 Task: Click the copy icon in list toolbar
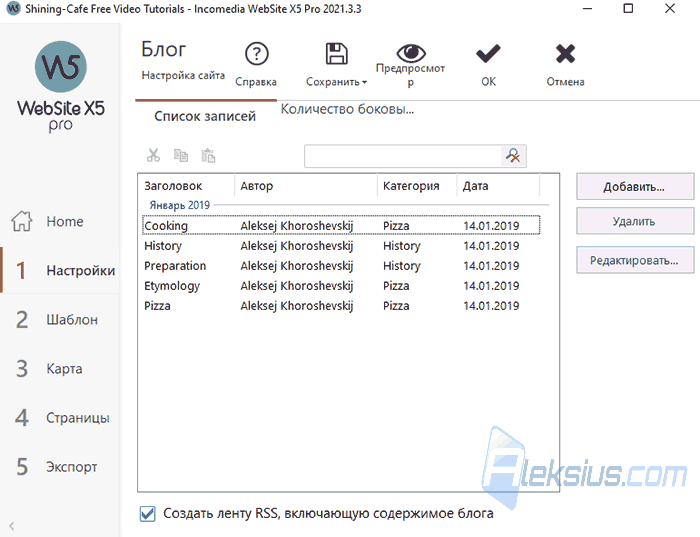click(x=181, y=155)
